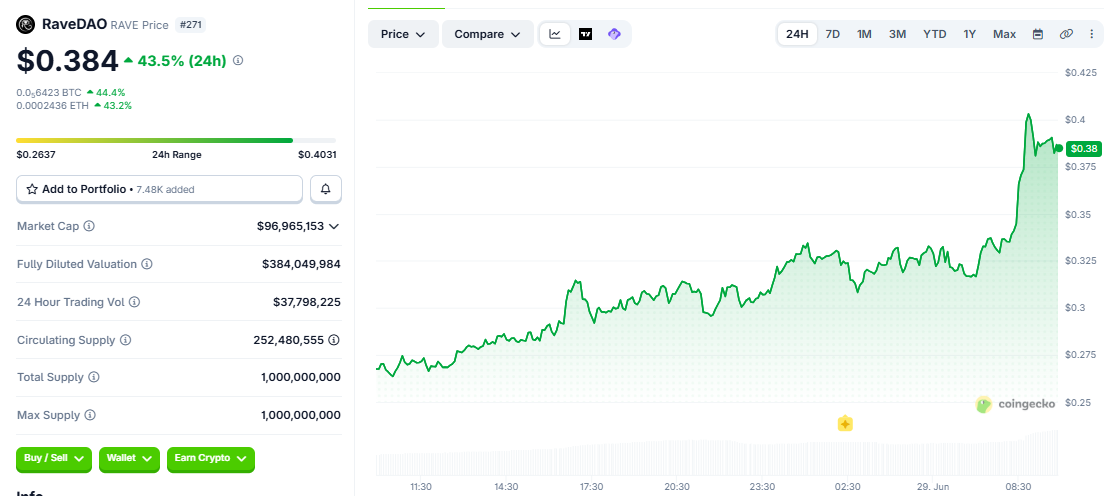Open Max Supply info icon

click(89, 415)
